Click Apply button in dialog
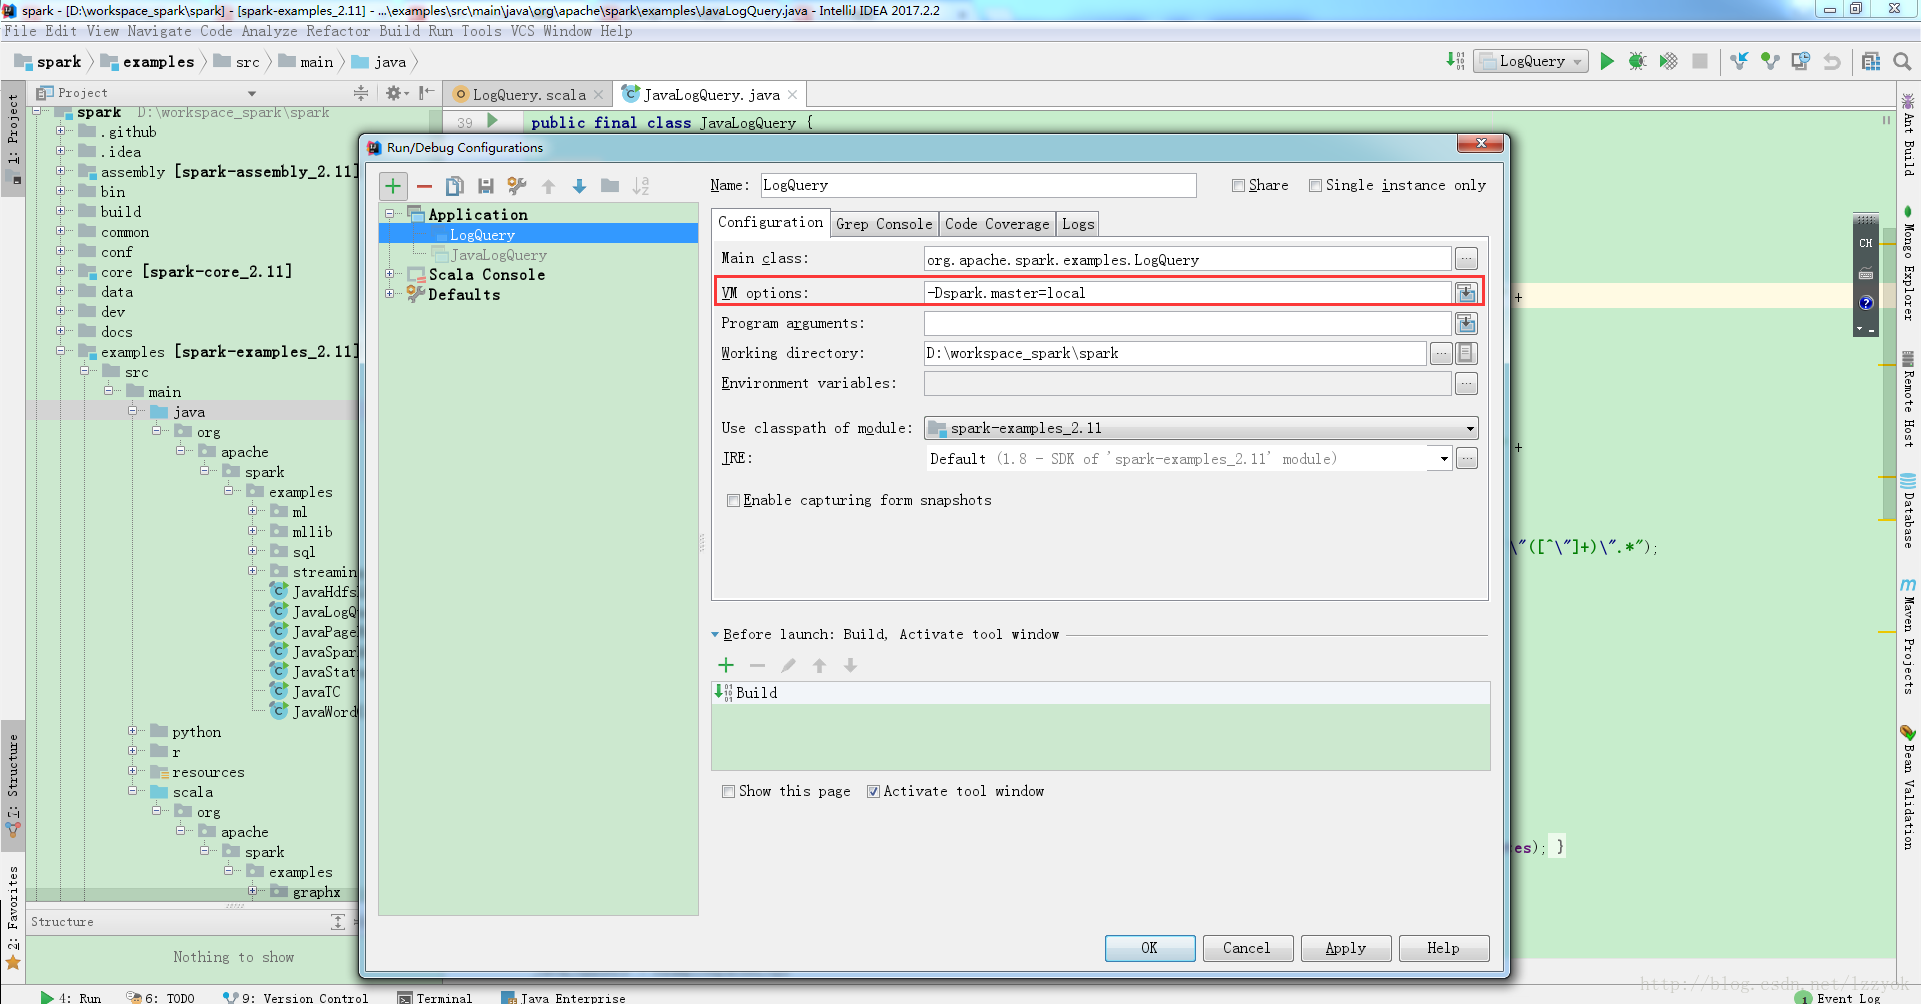 pos(1345,948)
